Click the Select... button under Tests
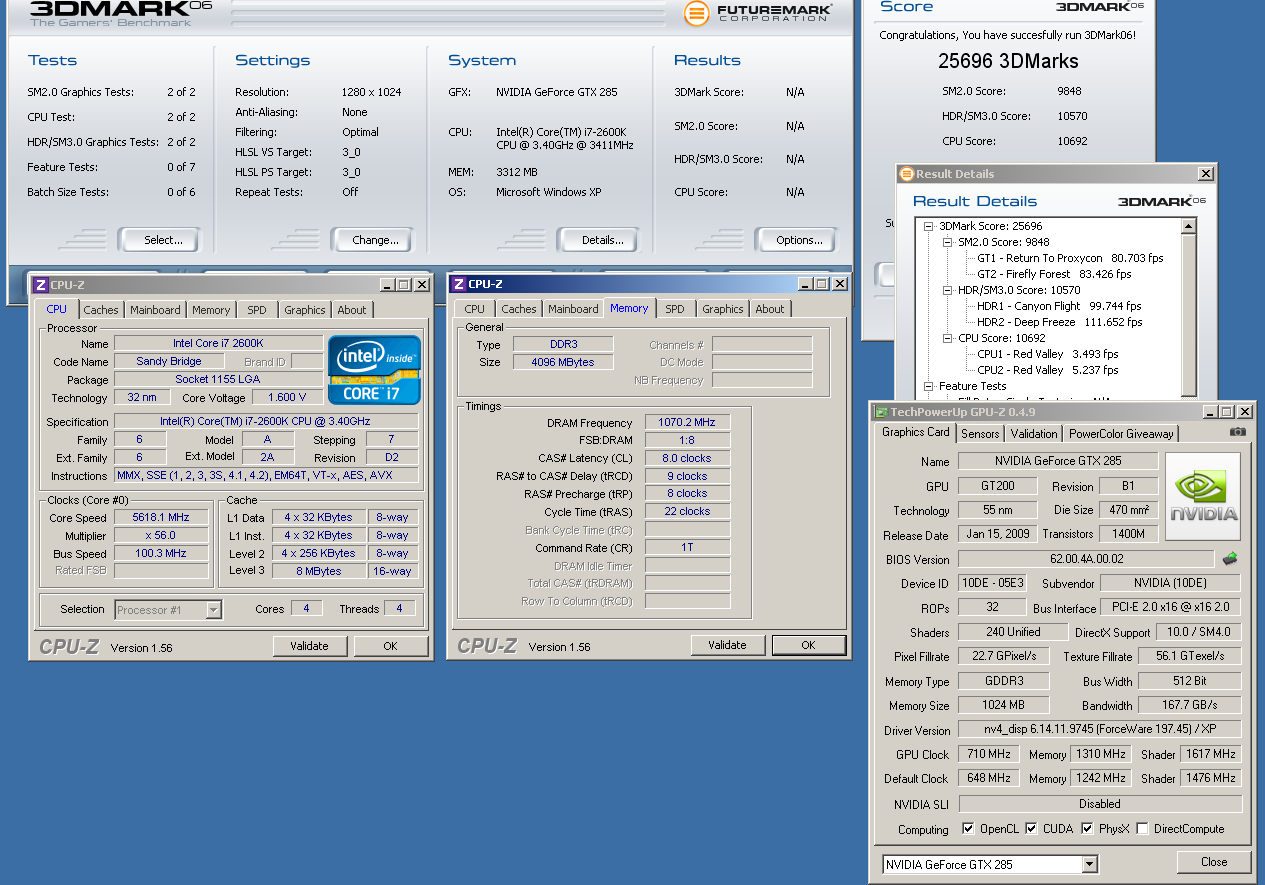Viewport: 1265px width, 885px height. coord(163,240)
